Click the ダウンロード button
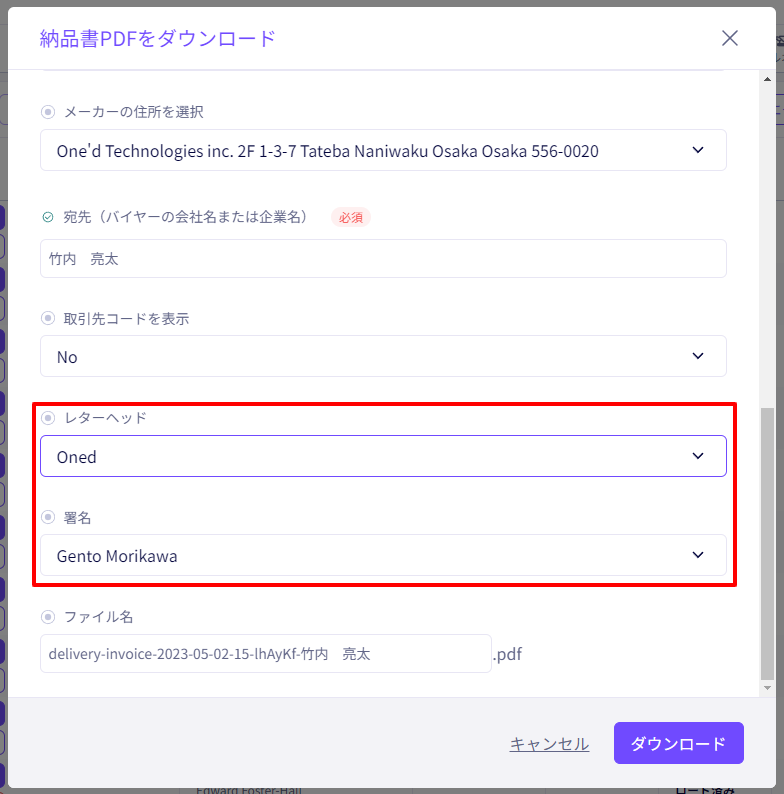The image size is (784, 794). pyautogui.click(x=679, y=743)
